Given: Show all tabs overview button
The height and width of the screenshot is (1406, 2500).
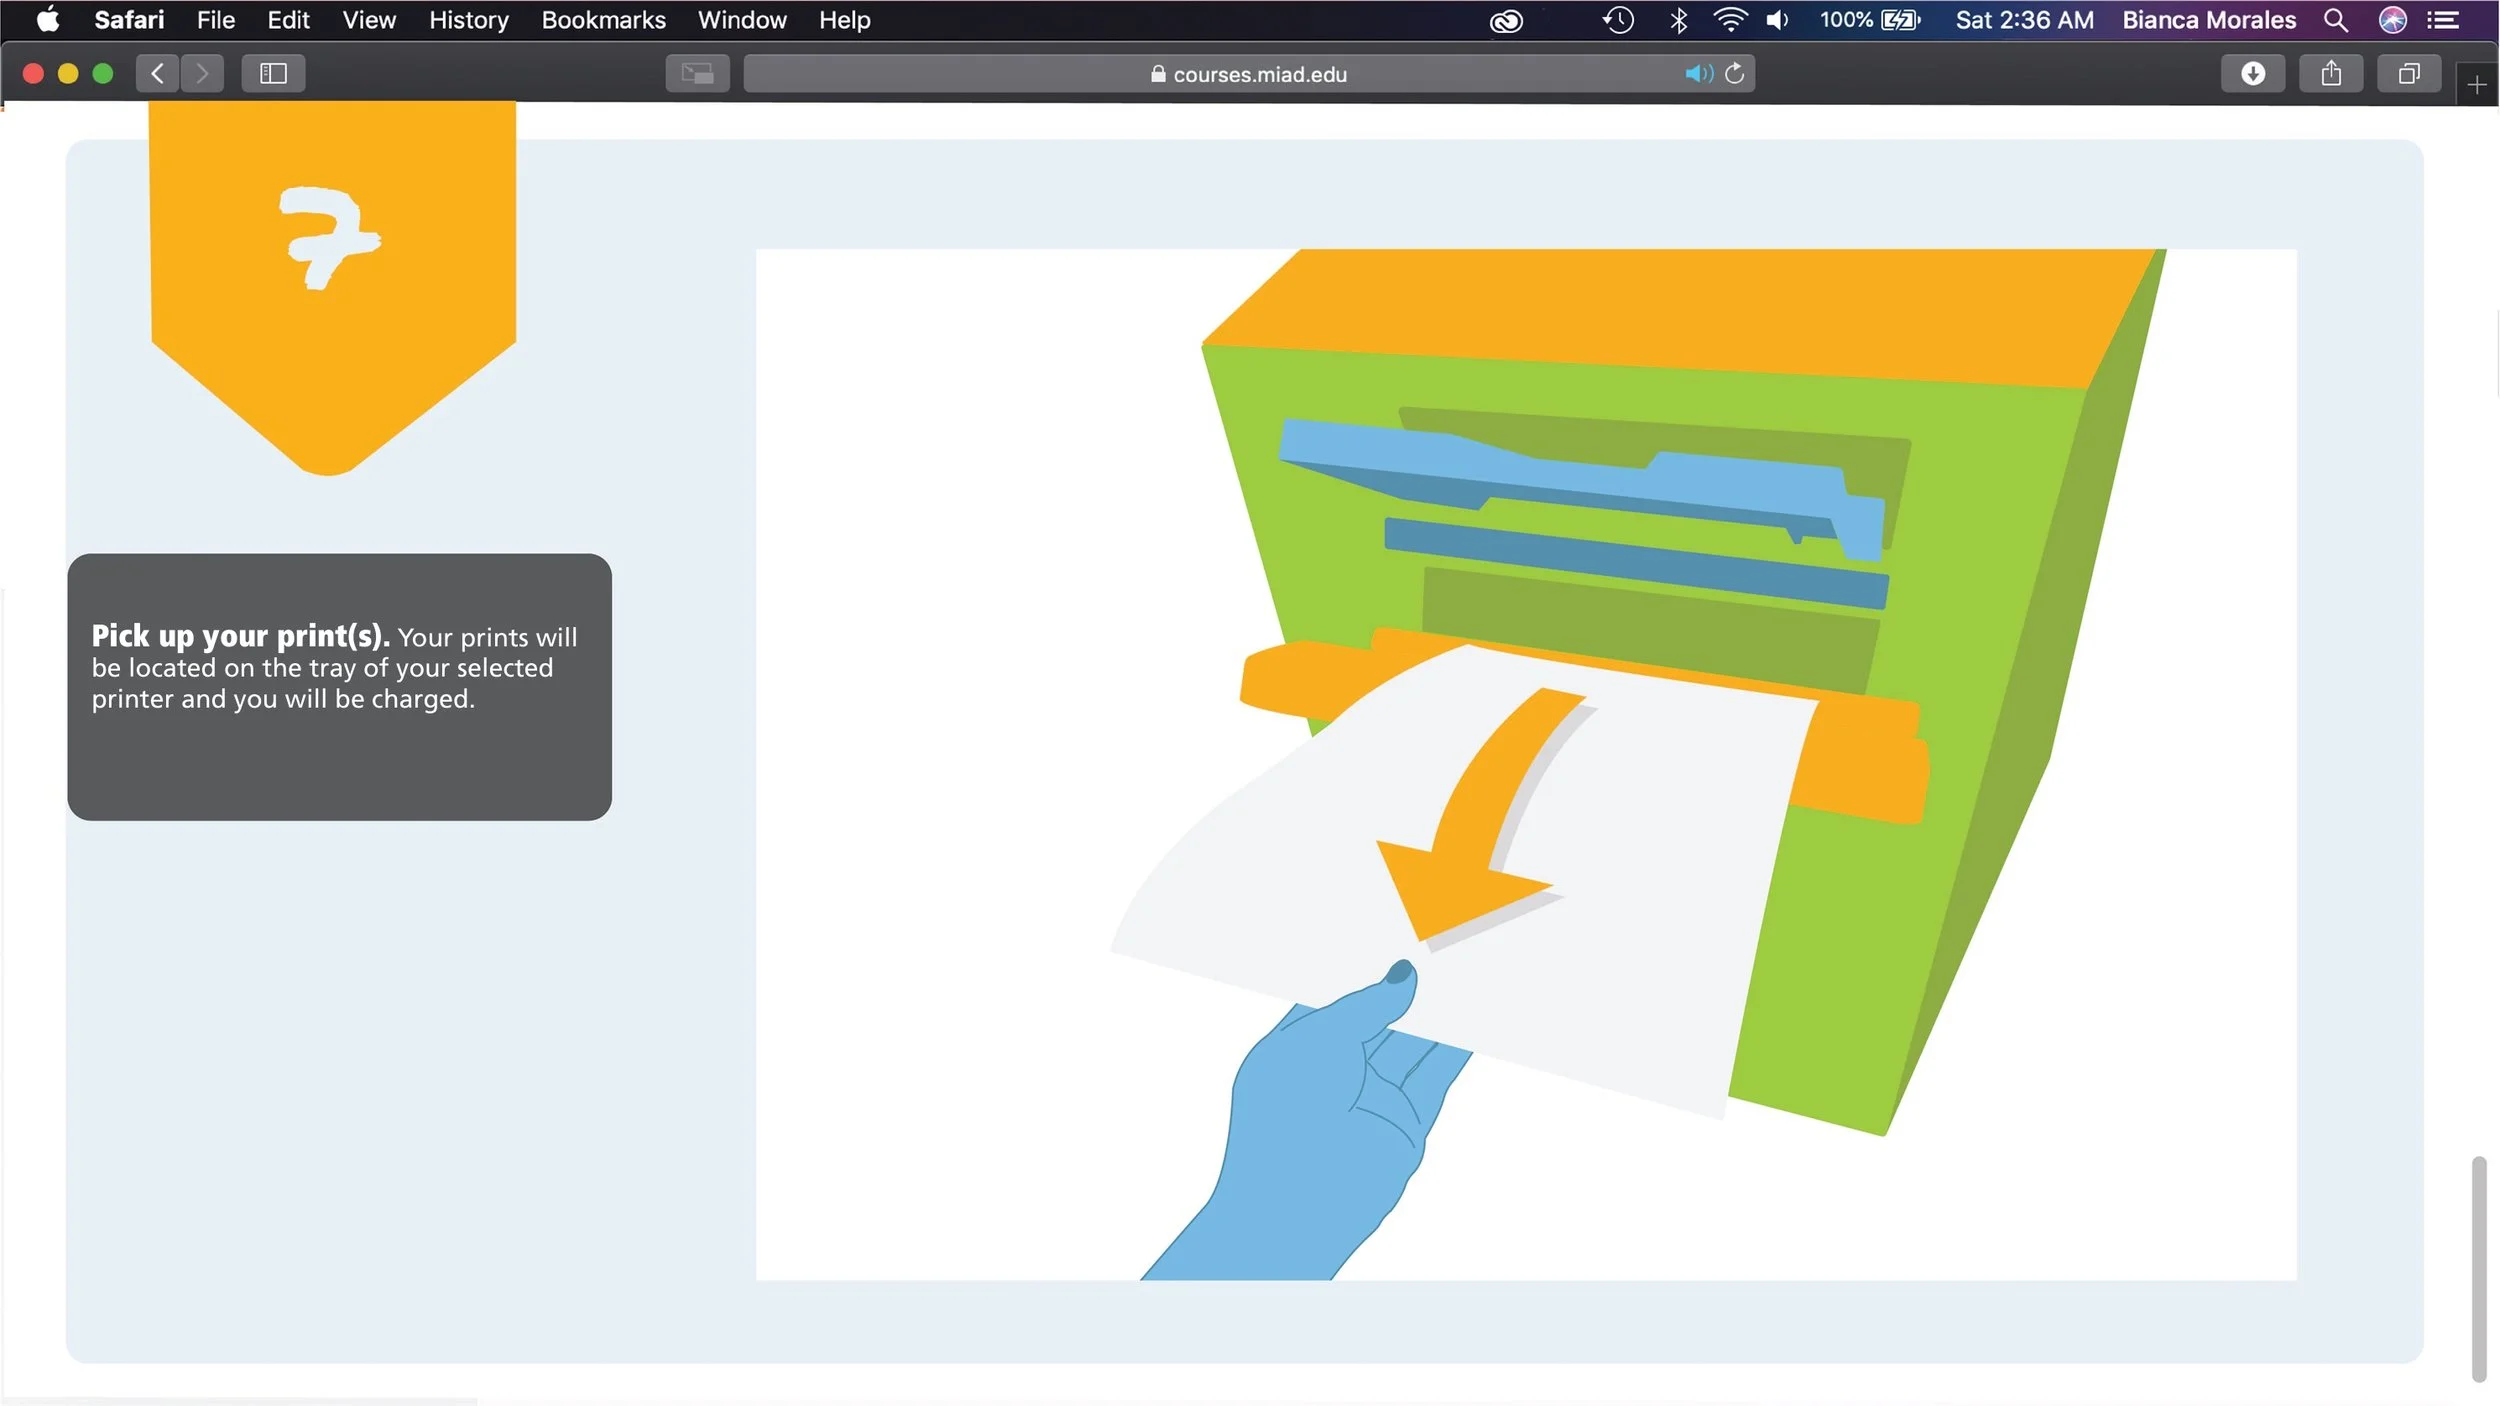Looking at the screenshot, I should pos(2409,73).
